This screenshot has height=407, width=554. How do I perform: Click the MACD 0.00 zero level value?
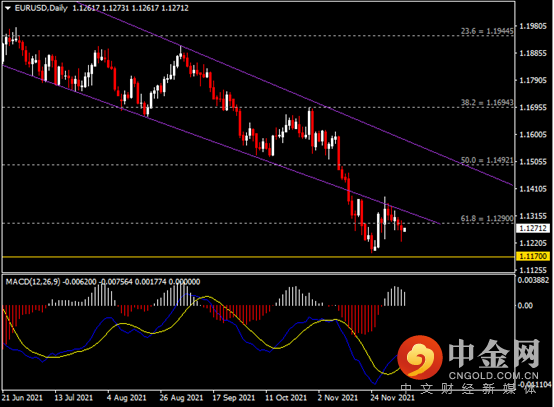click(x=525, y=306)
